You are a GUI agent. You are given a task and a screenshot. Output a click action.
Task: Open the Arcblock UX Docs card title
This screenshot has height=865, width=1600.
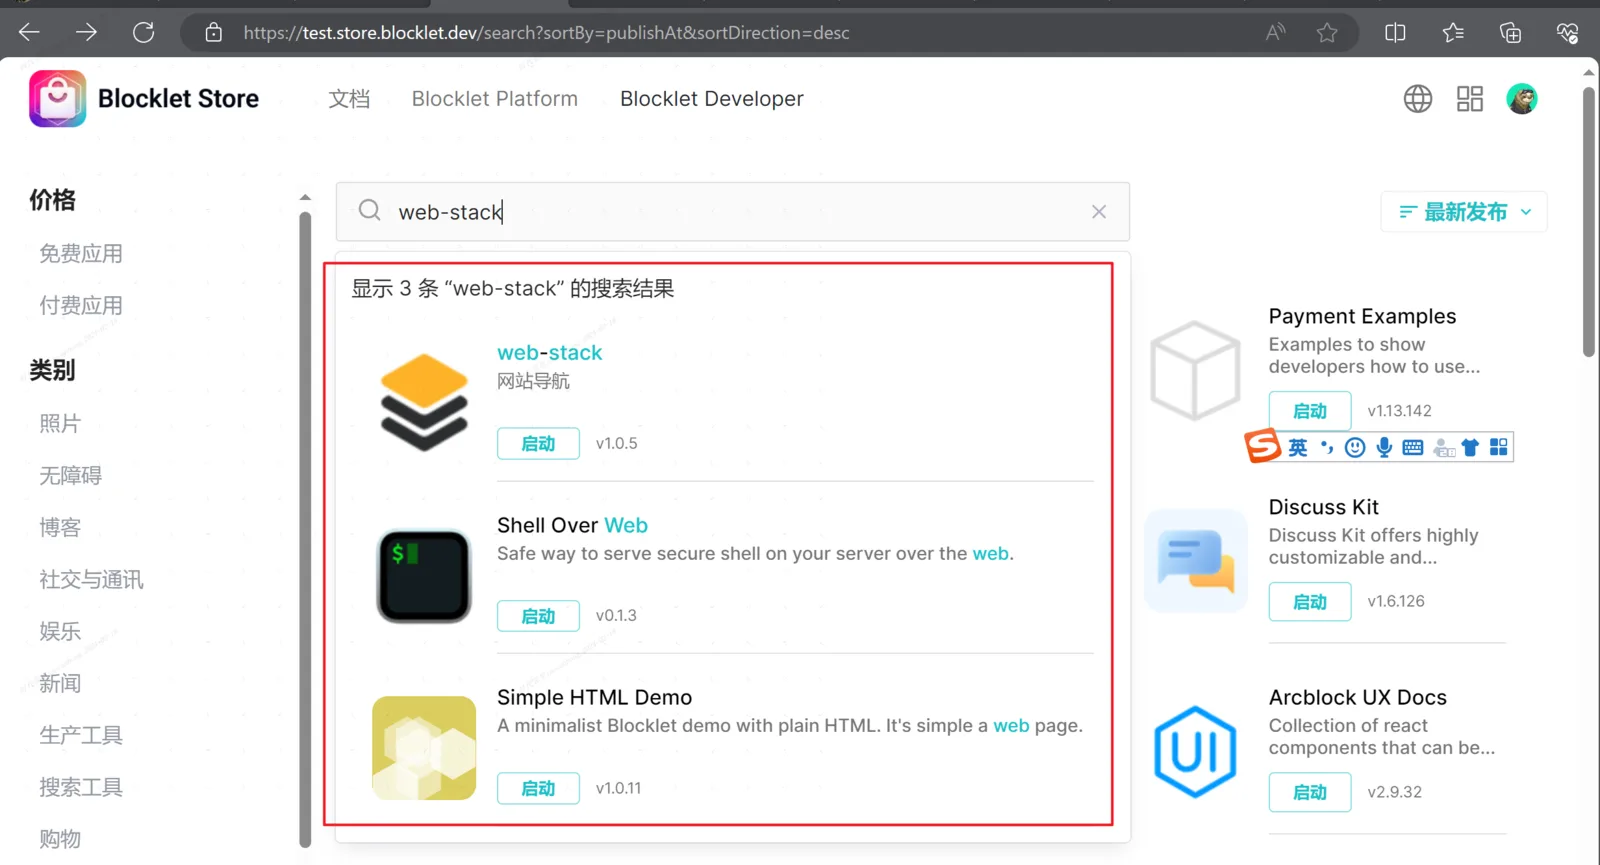click(x=1358, y=698)
